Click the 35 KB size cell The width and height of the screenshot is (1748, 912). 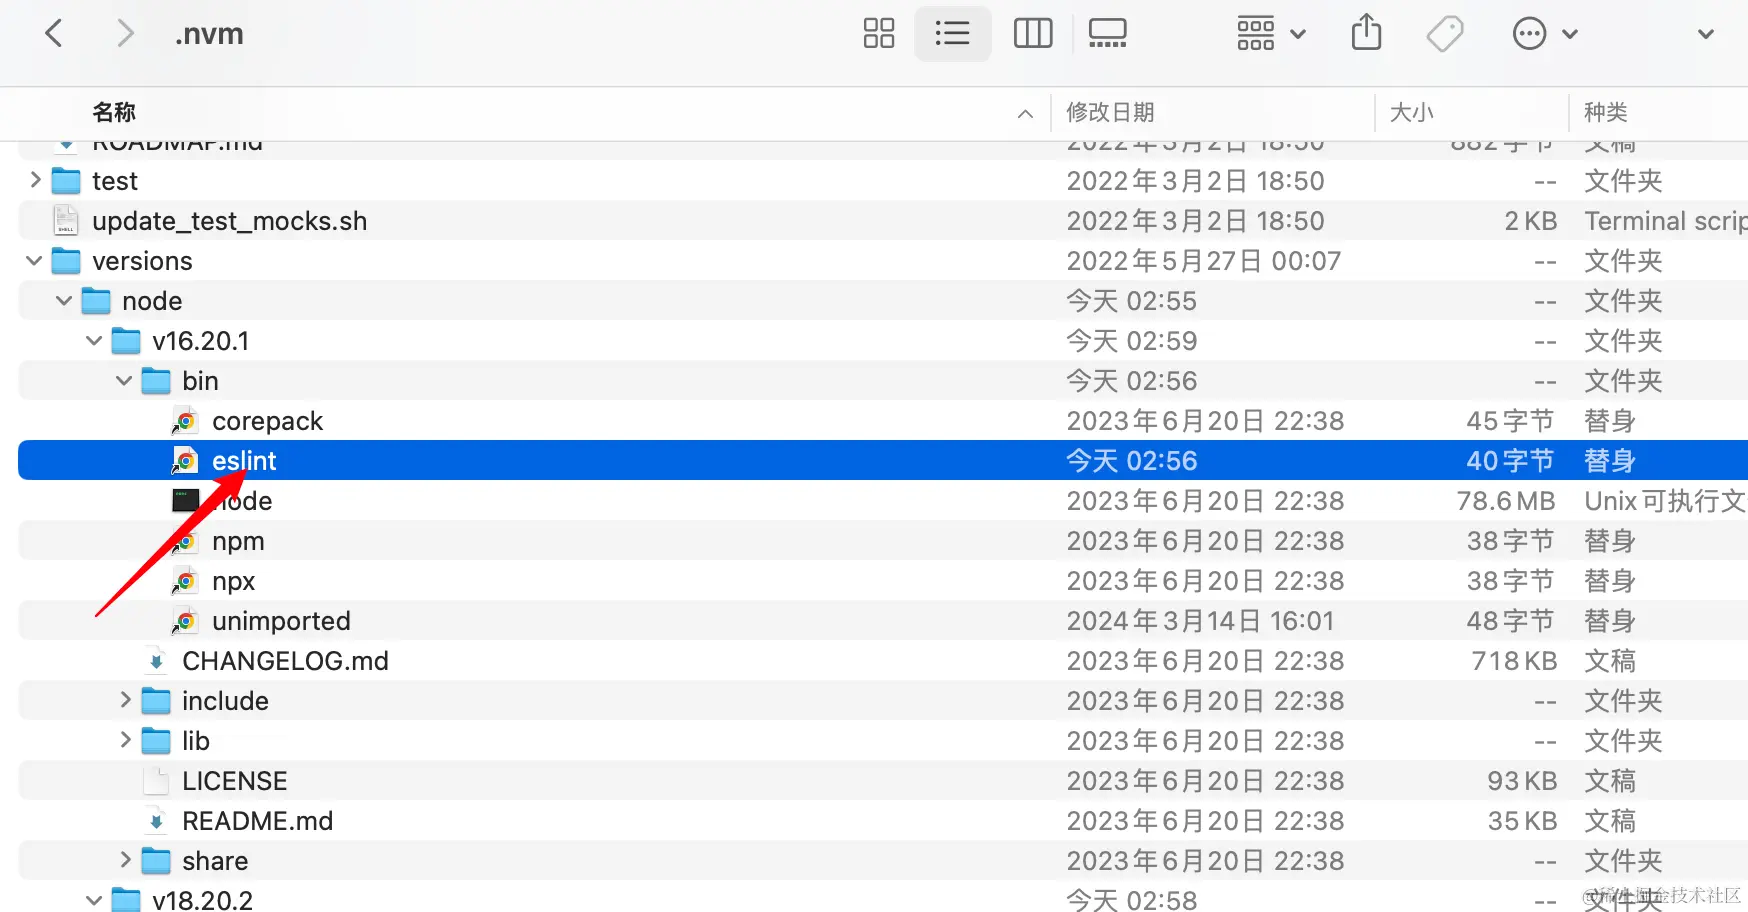[x=1522, y=821]
